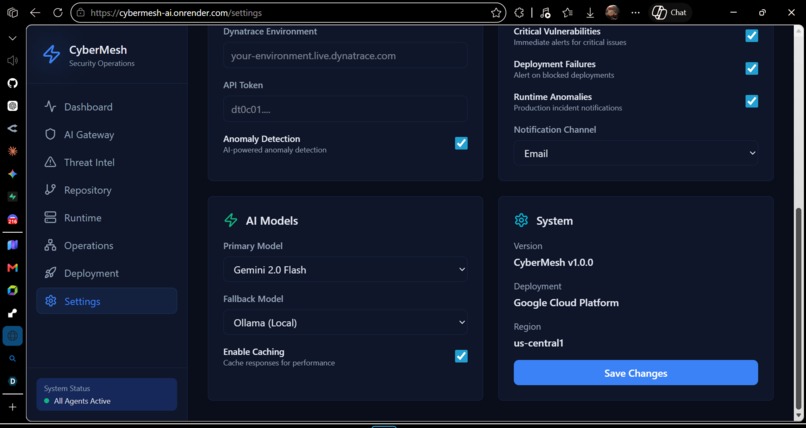Toggle the Critical Vulnerabilities checkbox

(x=752, y=35)
